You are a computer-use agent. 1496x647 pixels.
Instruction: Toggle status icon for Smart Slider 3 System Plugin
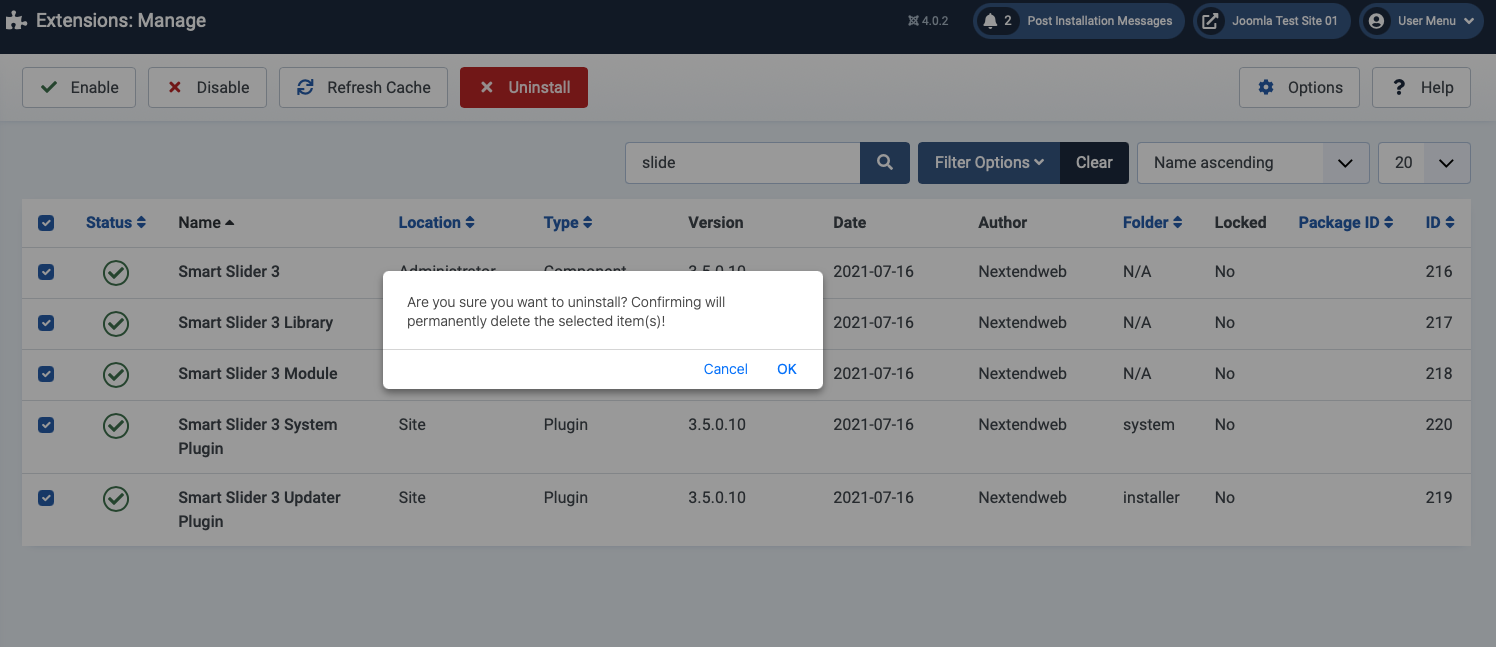tap(116, 425)
